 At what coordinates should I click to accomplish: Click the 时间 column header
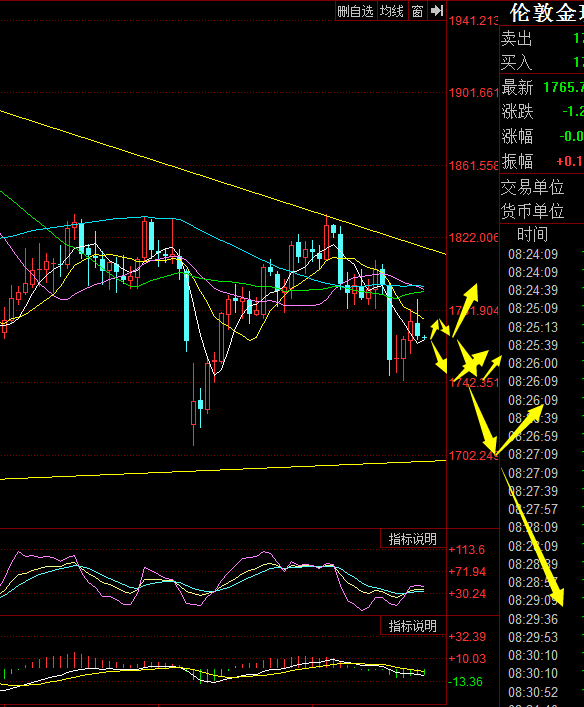coord(533,234)
